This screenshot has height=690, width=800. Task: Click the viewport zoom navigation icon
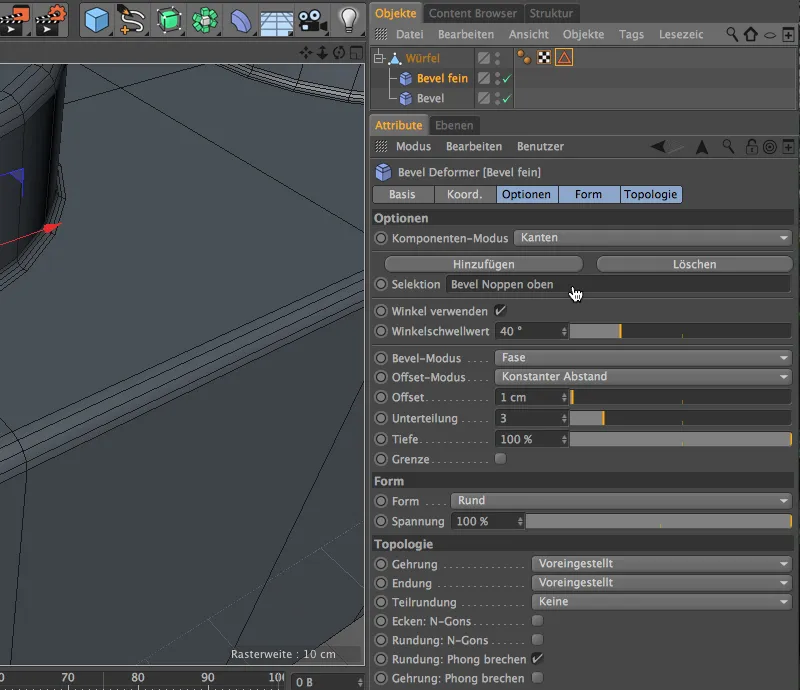[x=322, y=53]
